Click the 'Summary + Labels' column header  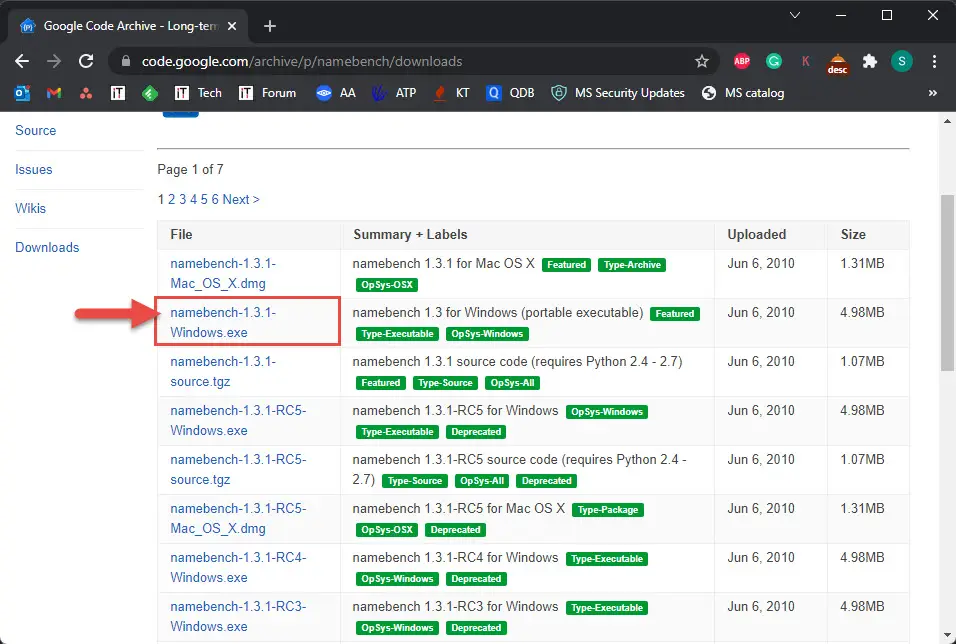point(410,235)
